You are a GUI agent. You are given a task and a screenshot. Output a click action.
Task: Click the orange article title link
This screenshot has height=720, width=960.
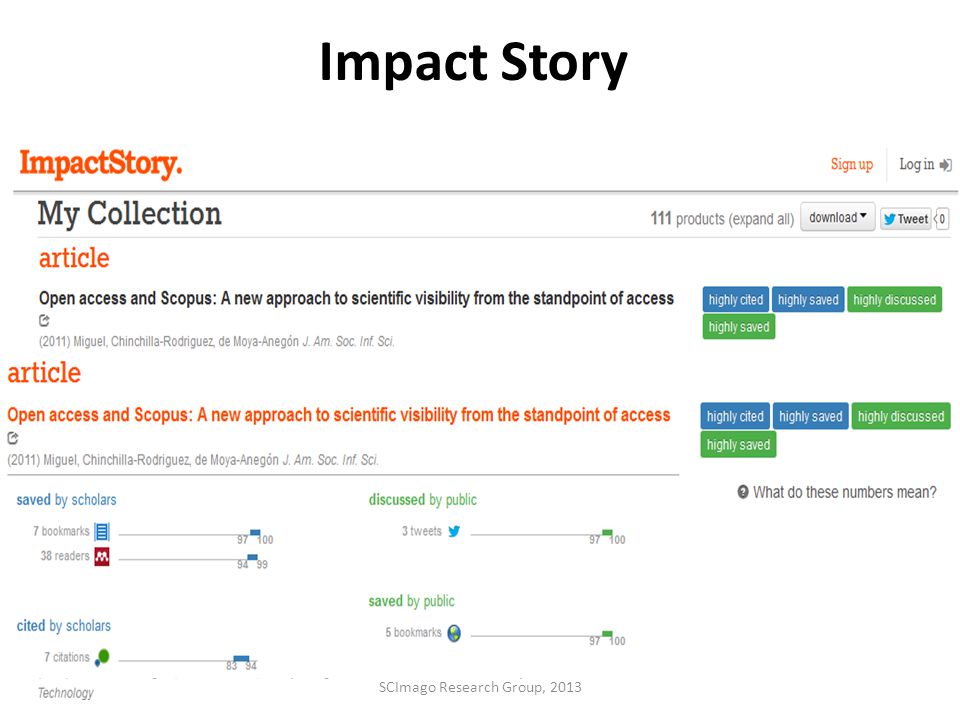[339, 415]
